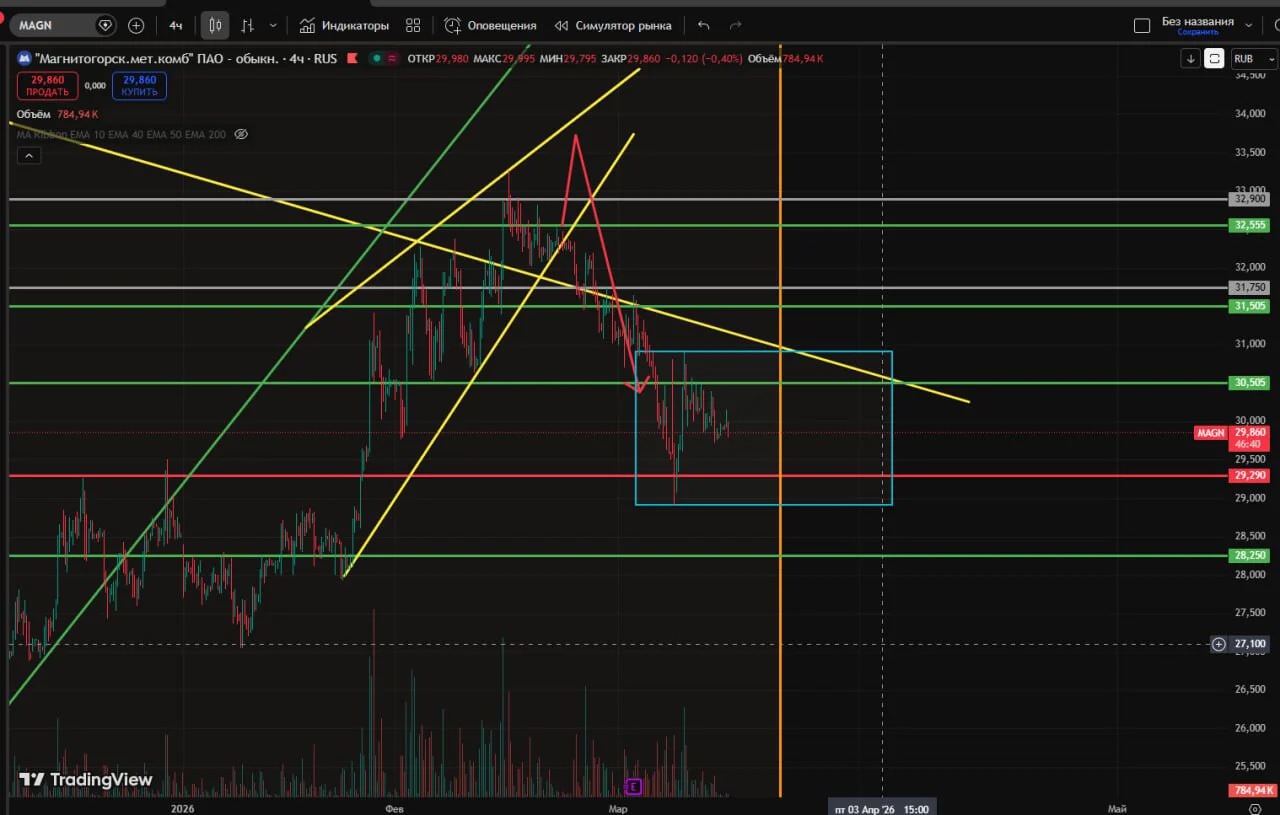
Task: Undo the last chart action
Action: [x=704, y=25]
